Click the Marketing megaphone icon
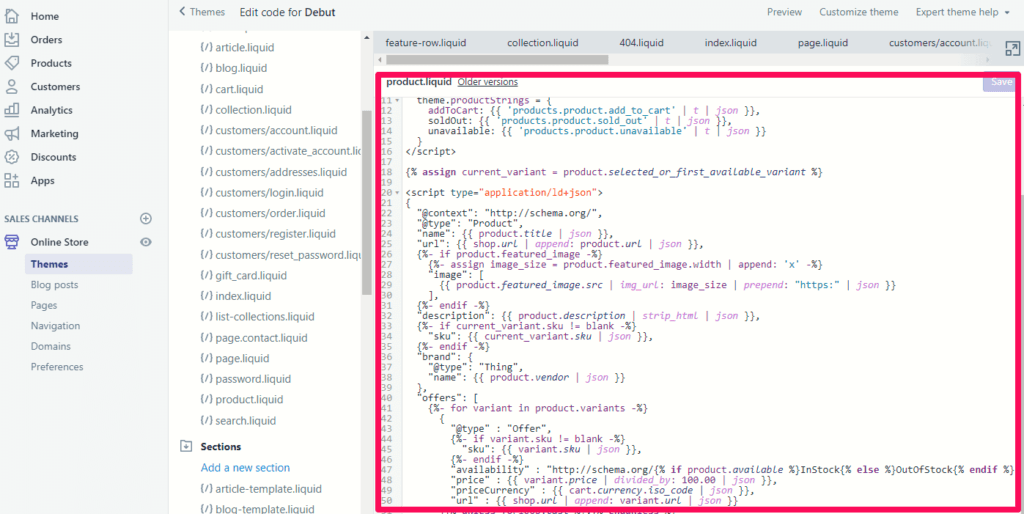 (x=12, y=134)
